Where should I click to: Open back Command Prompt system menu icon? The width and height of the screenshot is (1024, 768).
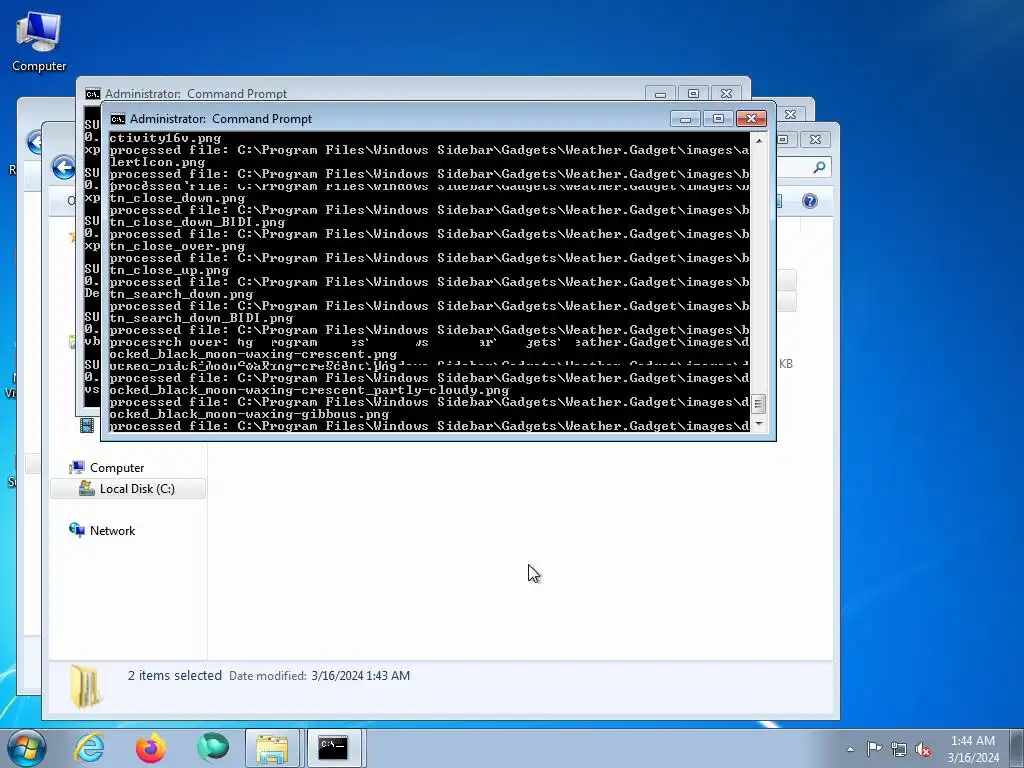[x=93, y=94]
